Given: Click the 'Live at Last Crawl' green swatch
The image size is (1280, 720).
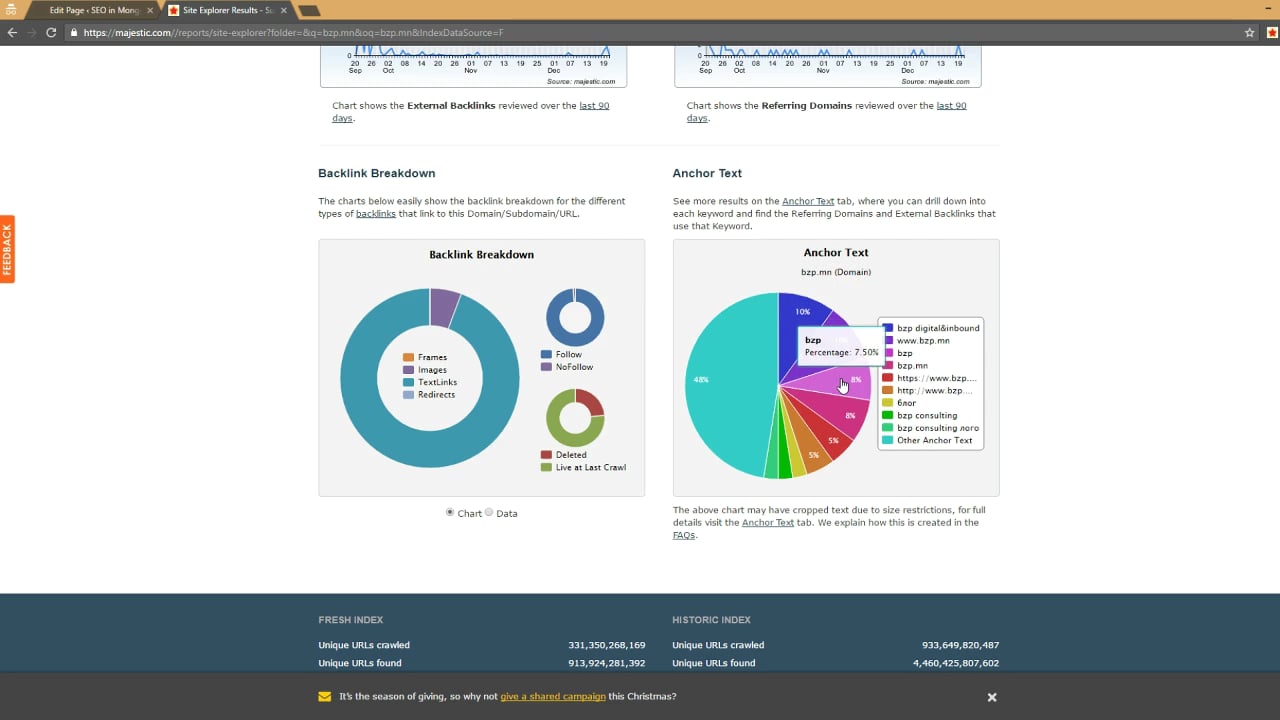Looking at the screenshot, I should point(546,467).
